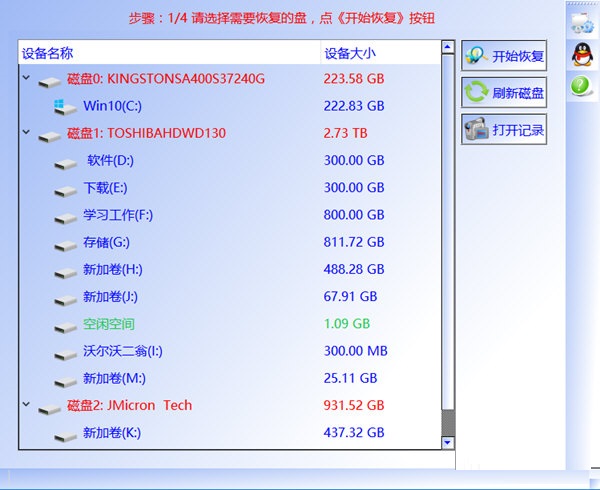Click the 1.09 GB free space size
The height and width of the screenshot is (490, 600).
pyautogui.click(x=347, y=324)
